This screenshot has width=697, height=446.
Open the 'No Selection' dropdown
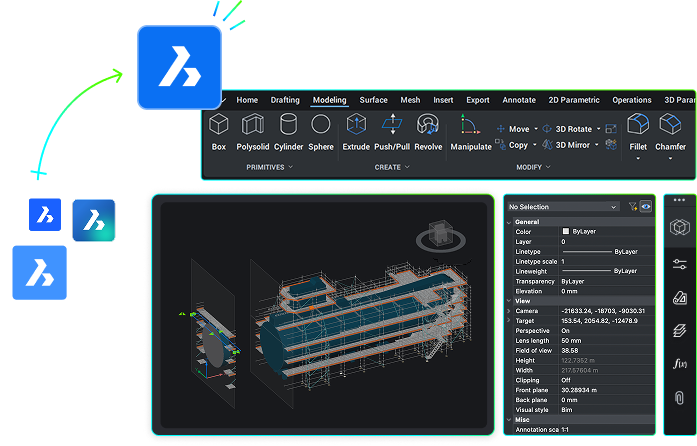coord(563,207)
